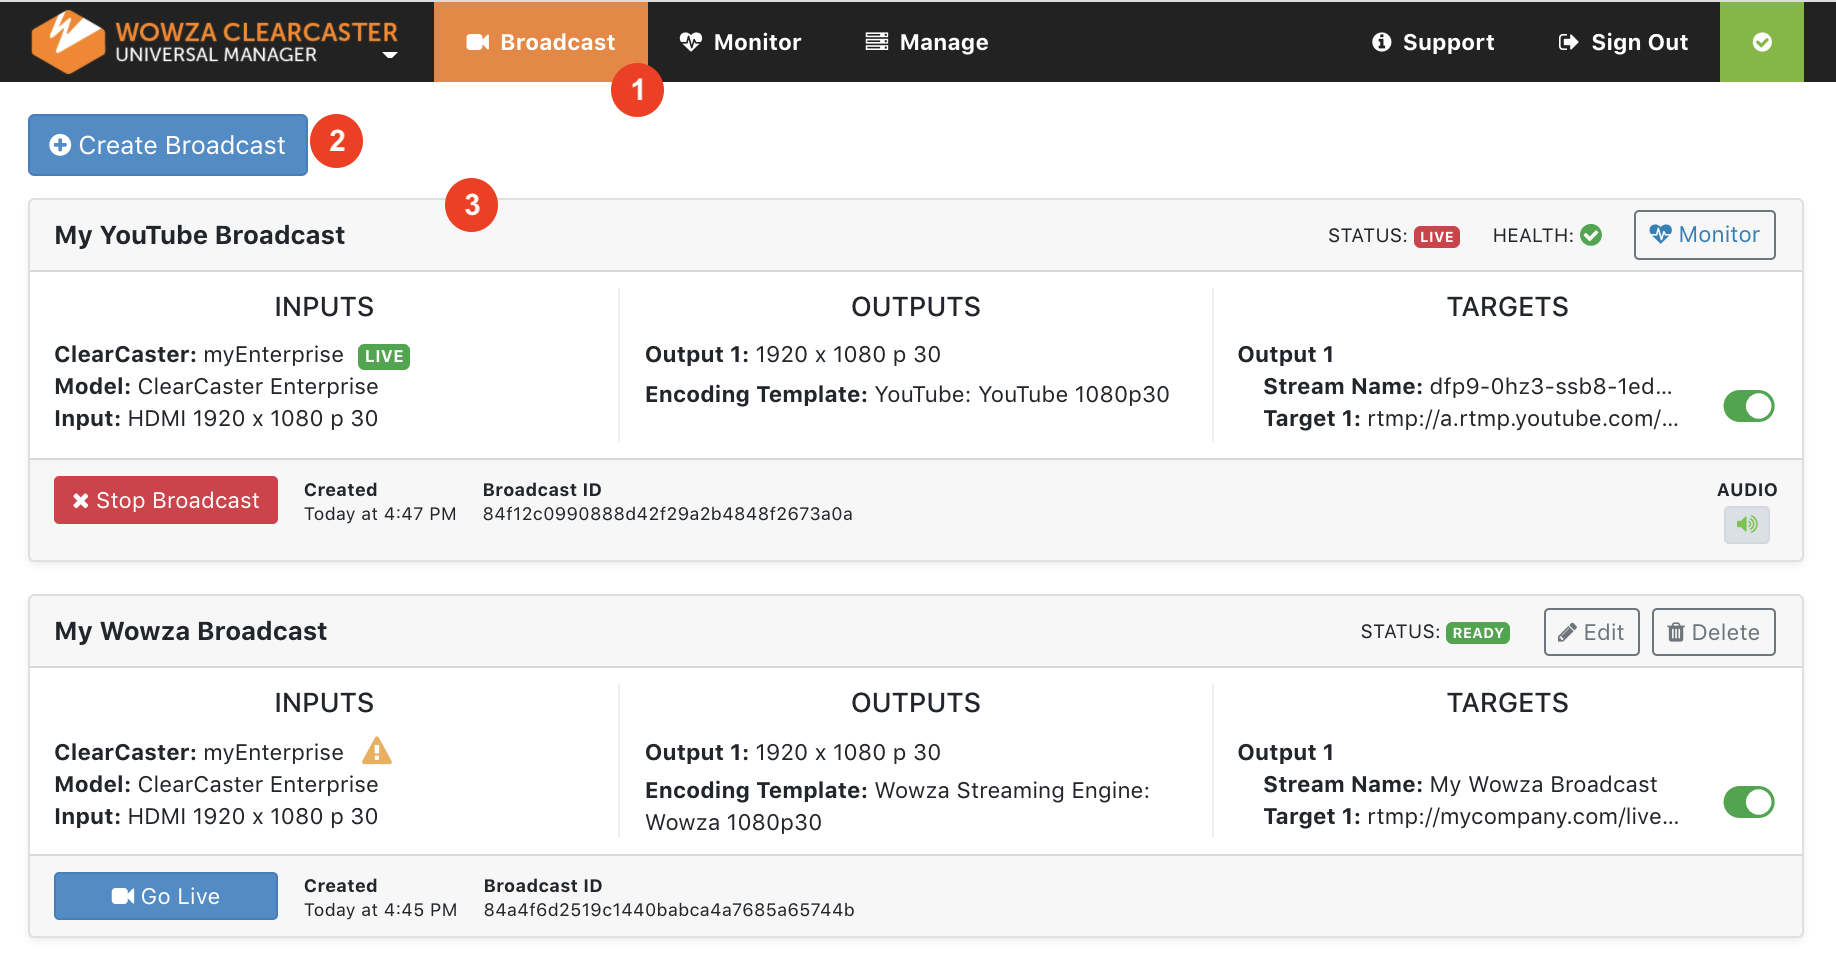Click Encoding Template Wowza Streaming Engine text
The image size is (1836, 958).
pos(897,806)
